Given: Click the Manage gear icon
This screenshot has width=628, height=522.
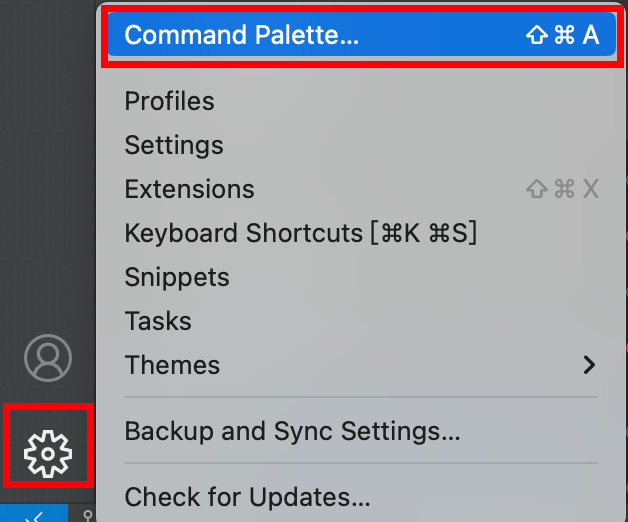Looking at the screenshot, I should pyautogui.click(x=48, y=455).
